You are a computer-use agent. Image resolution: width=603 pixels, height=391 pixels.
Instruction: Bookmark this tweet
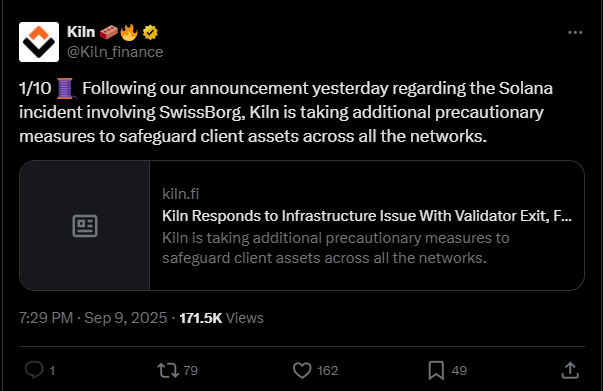(x=436, y=371)
